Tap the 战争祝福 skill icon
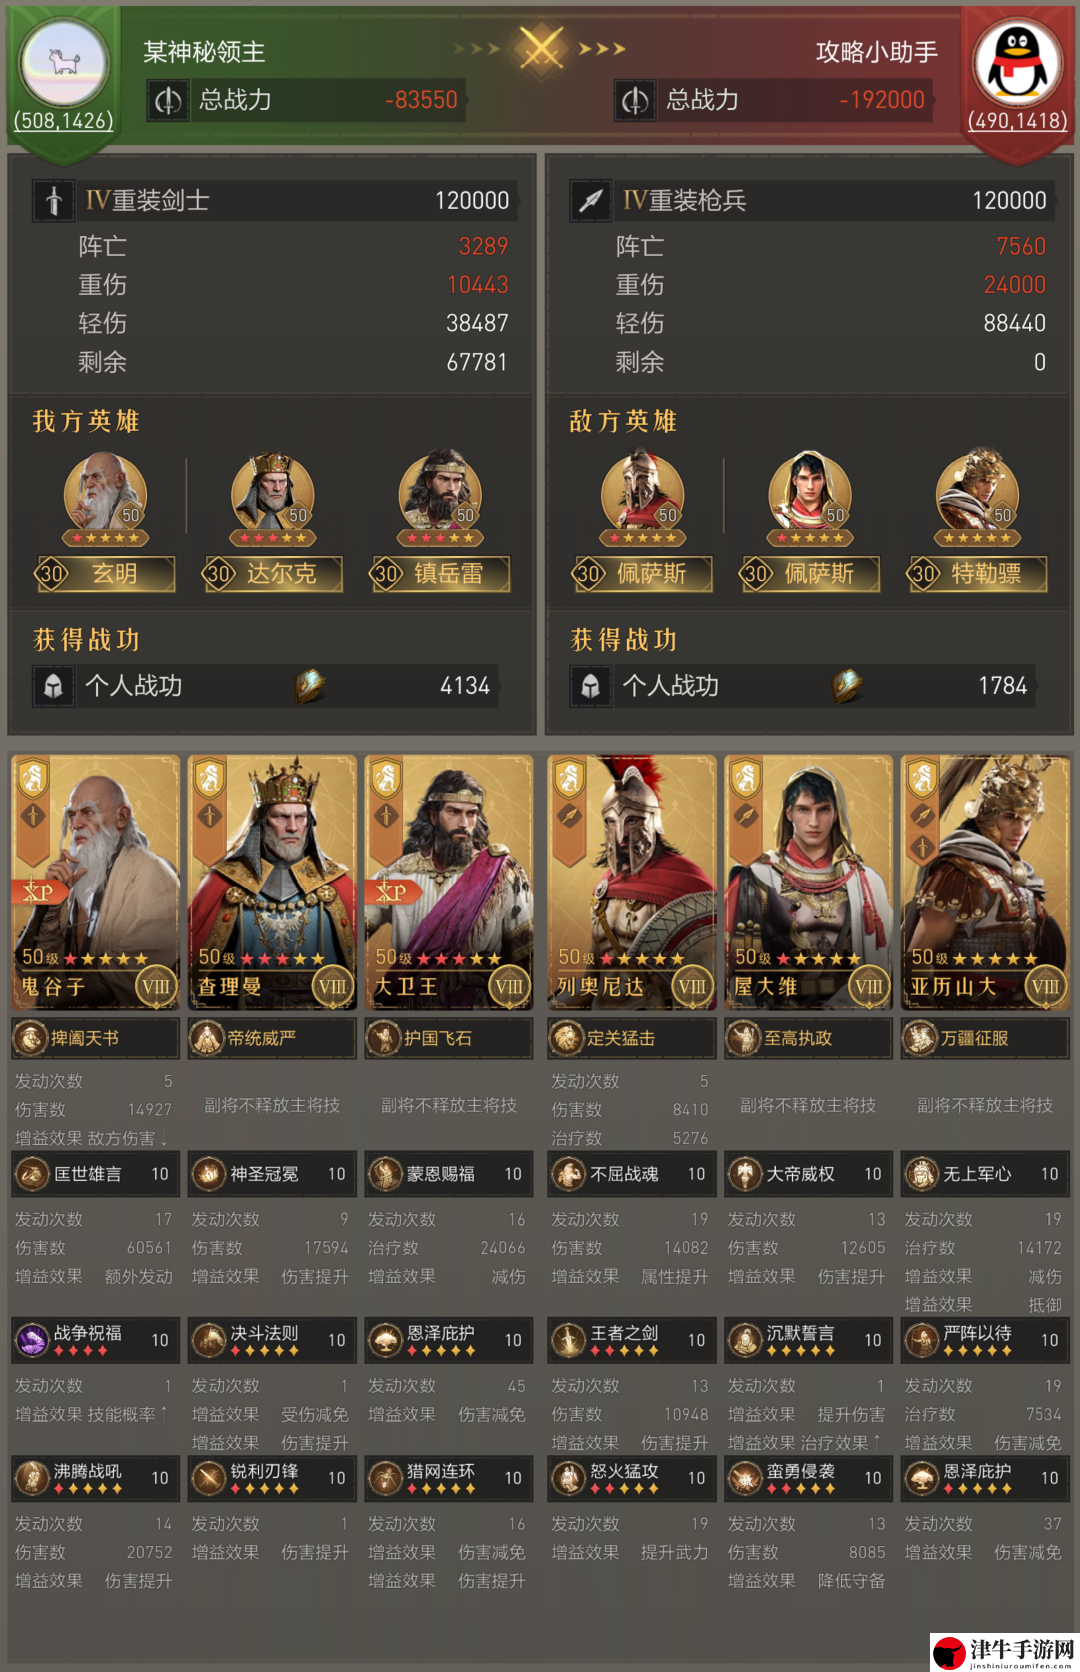The height and width of the screenshot is (1672, 1080). tap(31, 1340)
